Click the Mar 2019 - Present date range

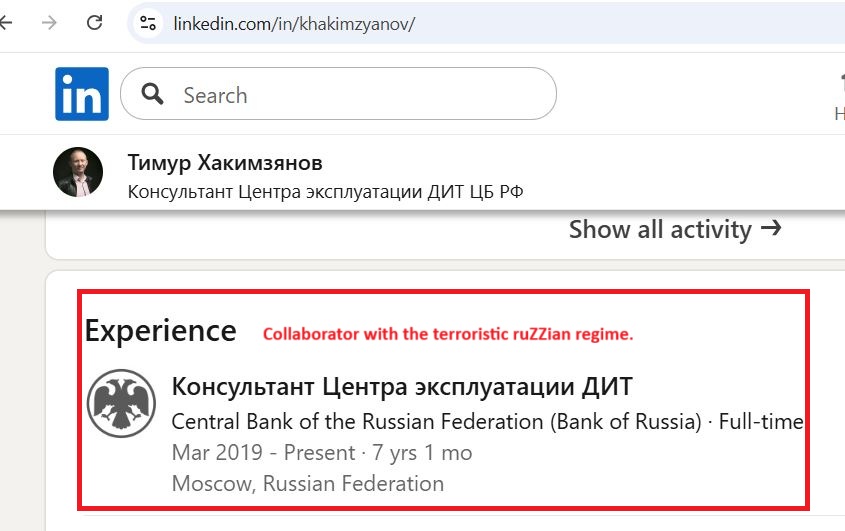tap(263, 452)
